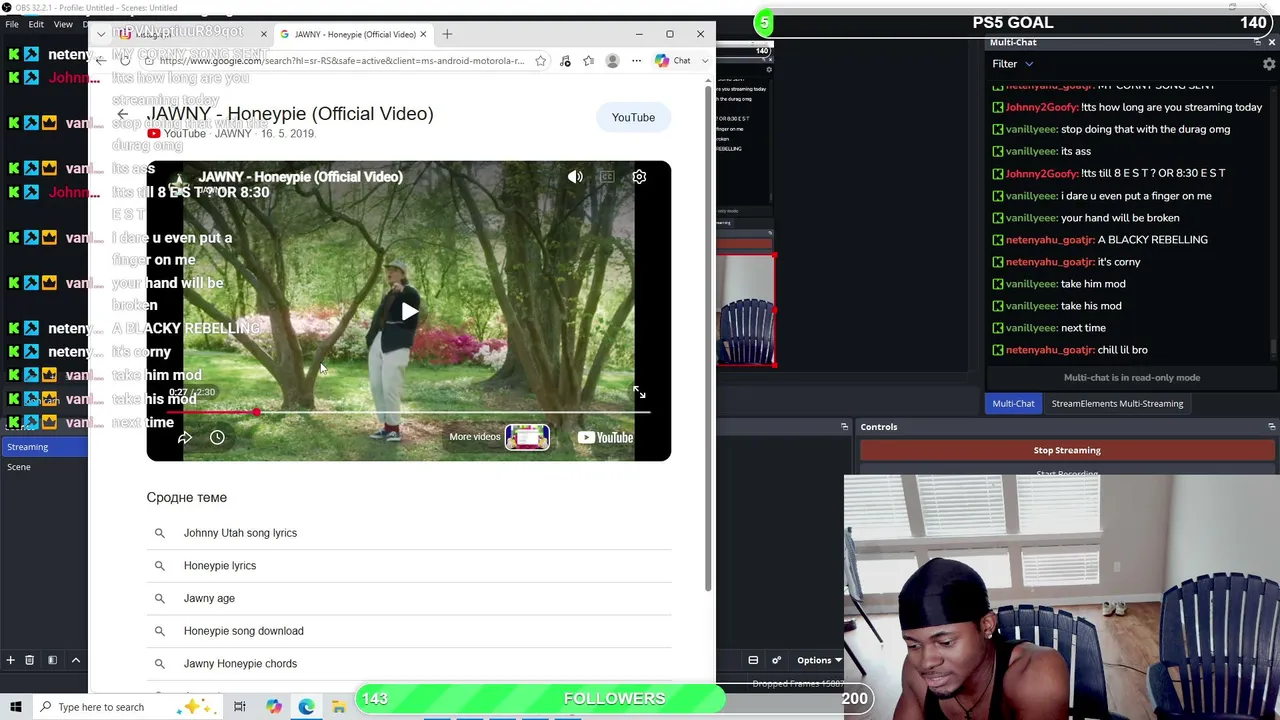Search for Jawny age

pyautogui.click(x=408, y=598)
